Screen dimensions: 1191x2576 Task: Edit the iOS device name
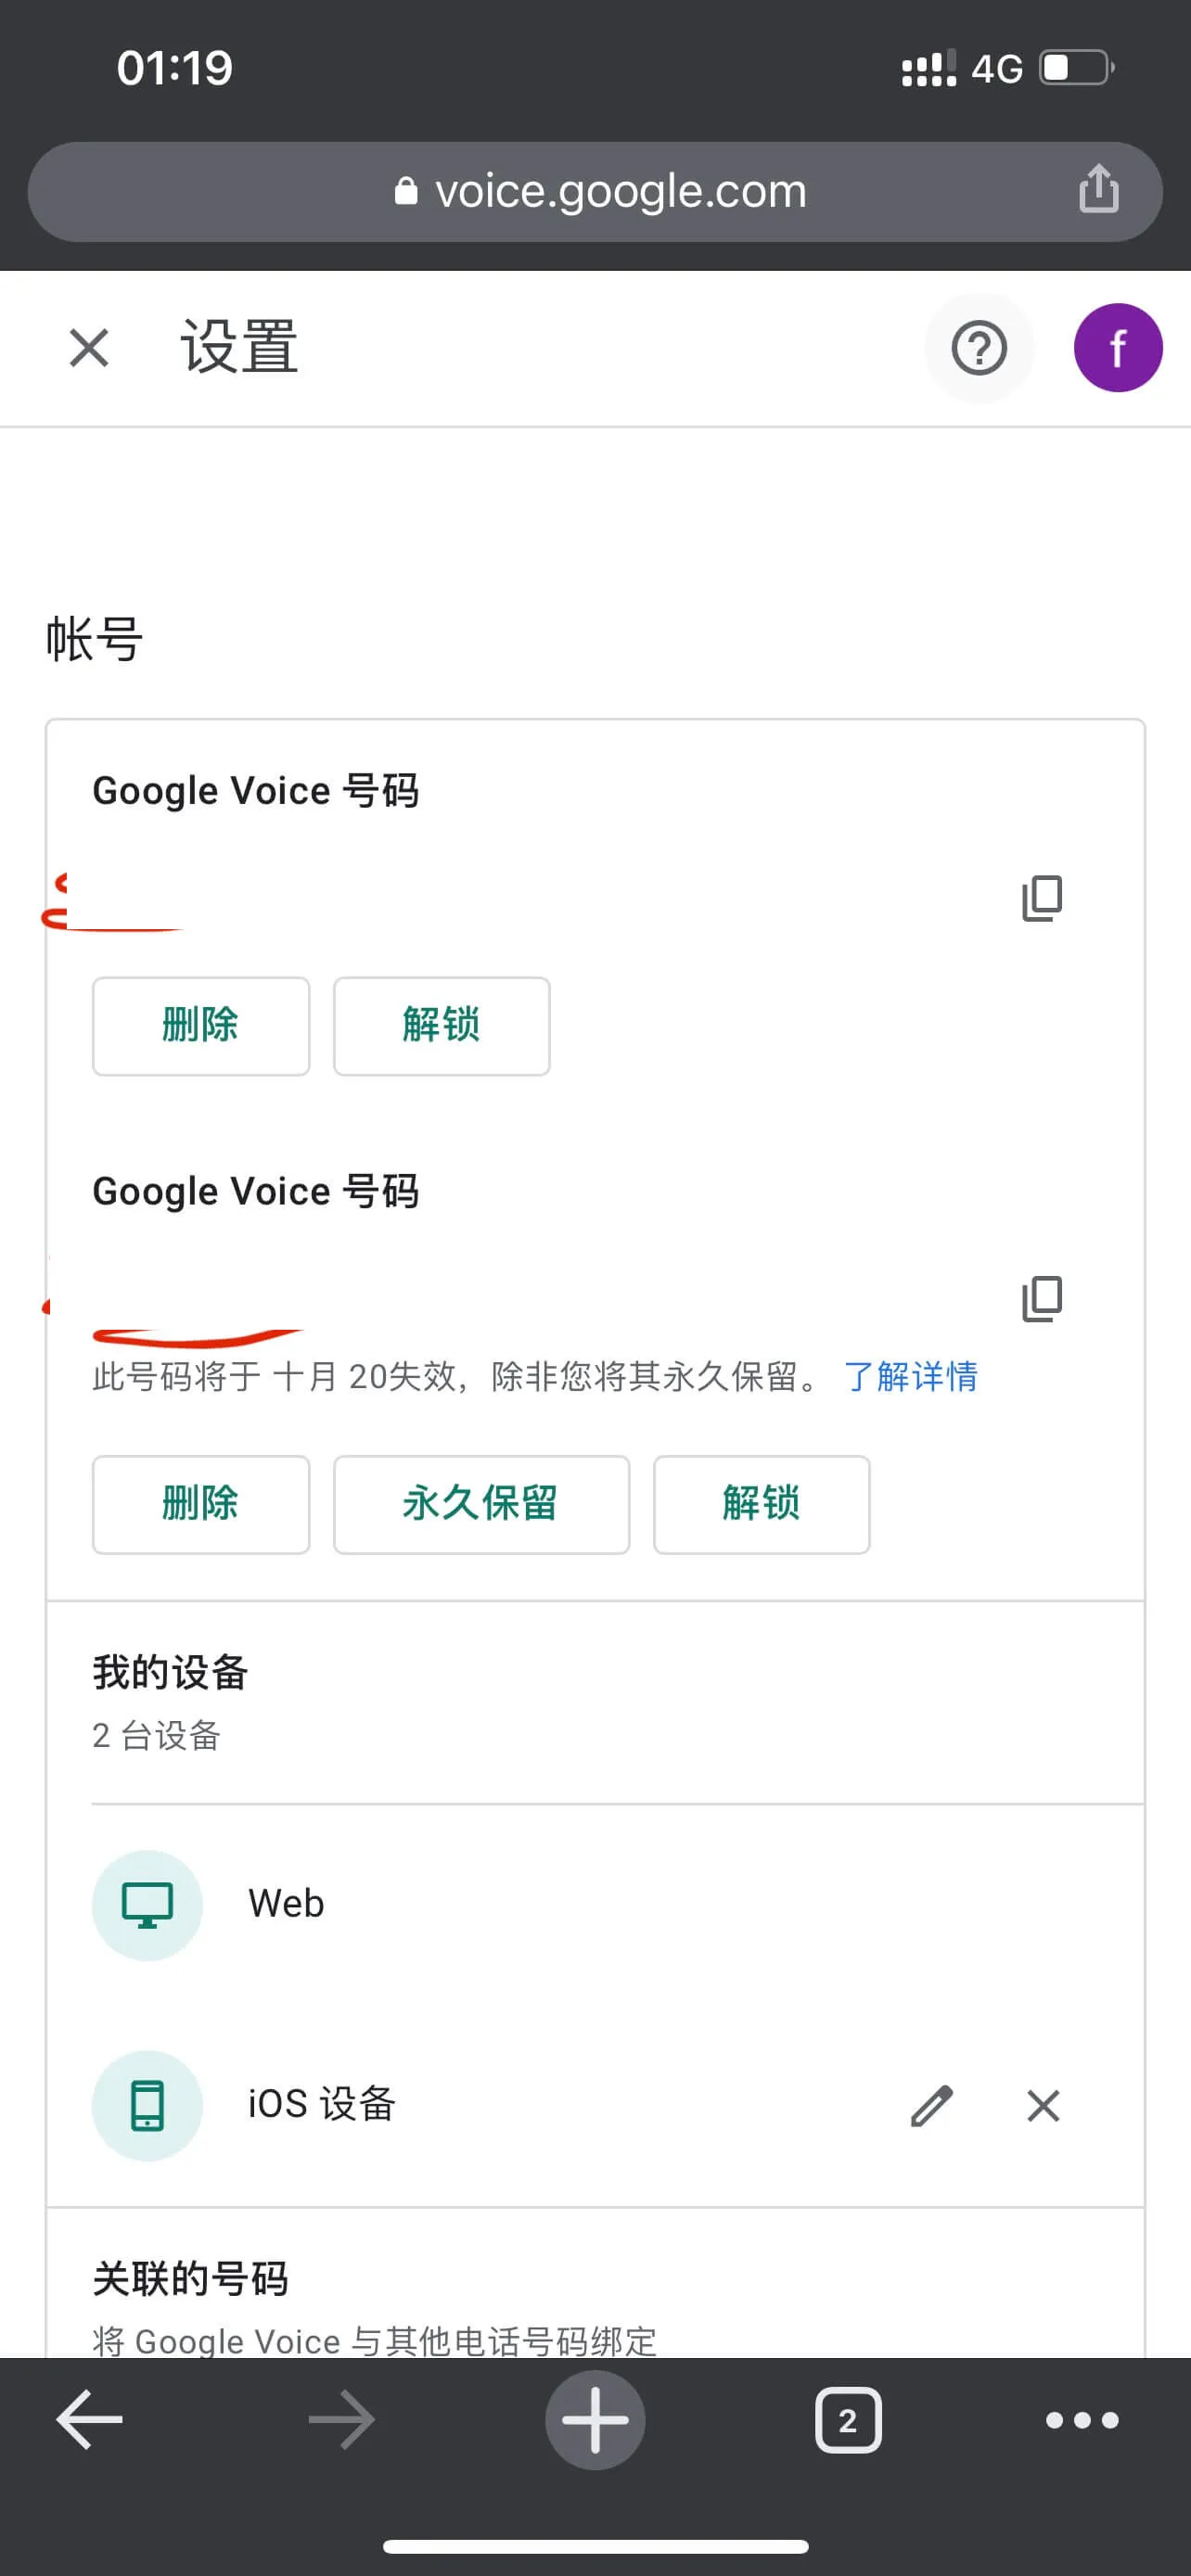[931, 2105]
